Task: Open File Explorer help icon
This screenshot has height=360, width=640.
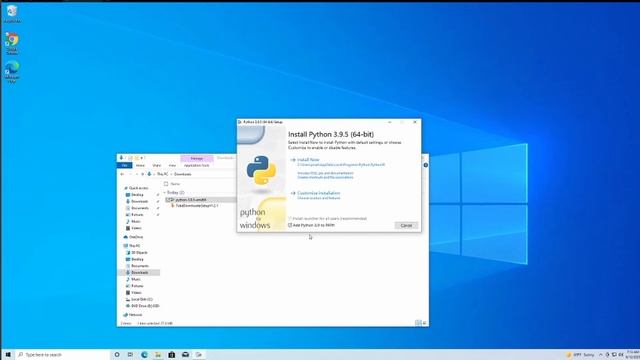Action: (426, 165)
